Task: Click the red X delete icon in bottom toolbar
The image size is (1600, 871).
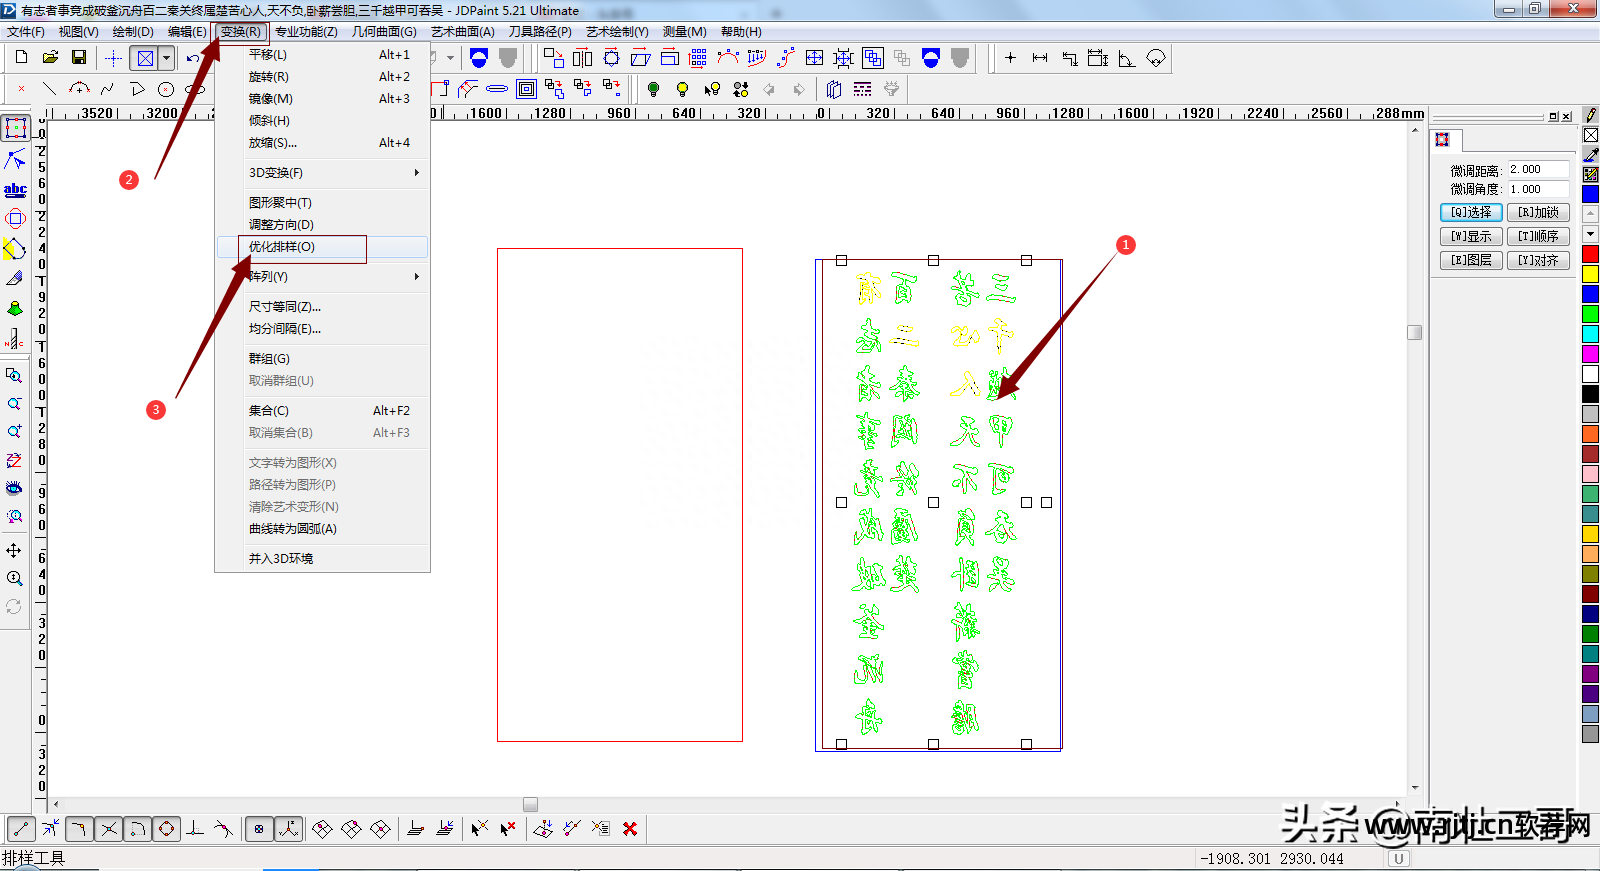Action: click(x=630, y=828)
